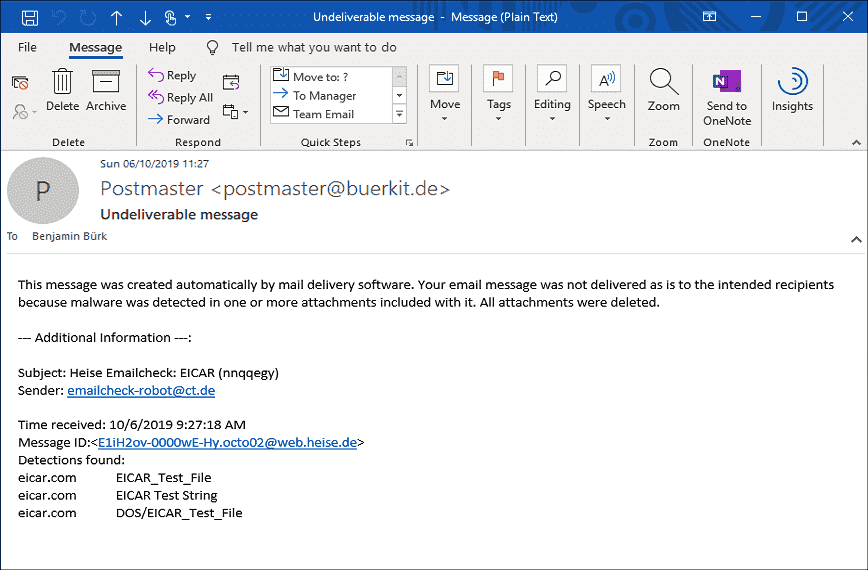Click sender Postmaster <postmaster@buerkit.de>

click(x=275, y=189)
